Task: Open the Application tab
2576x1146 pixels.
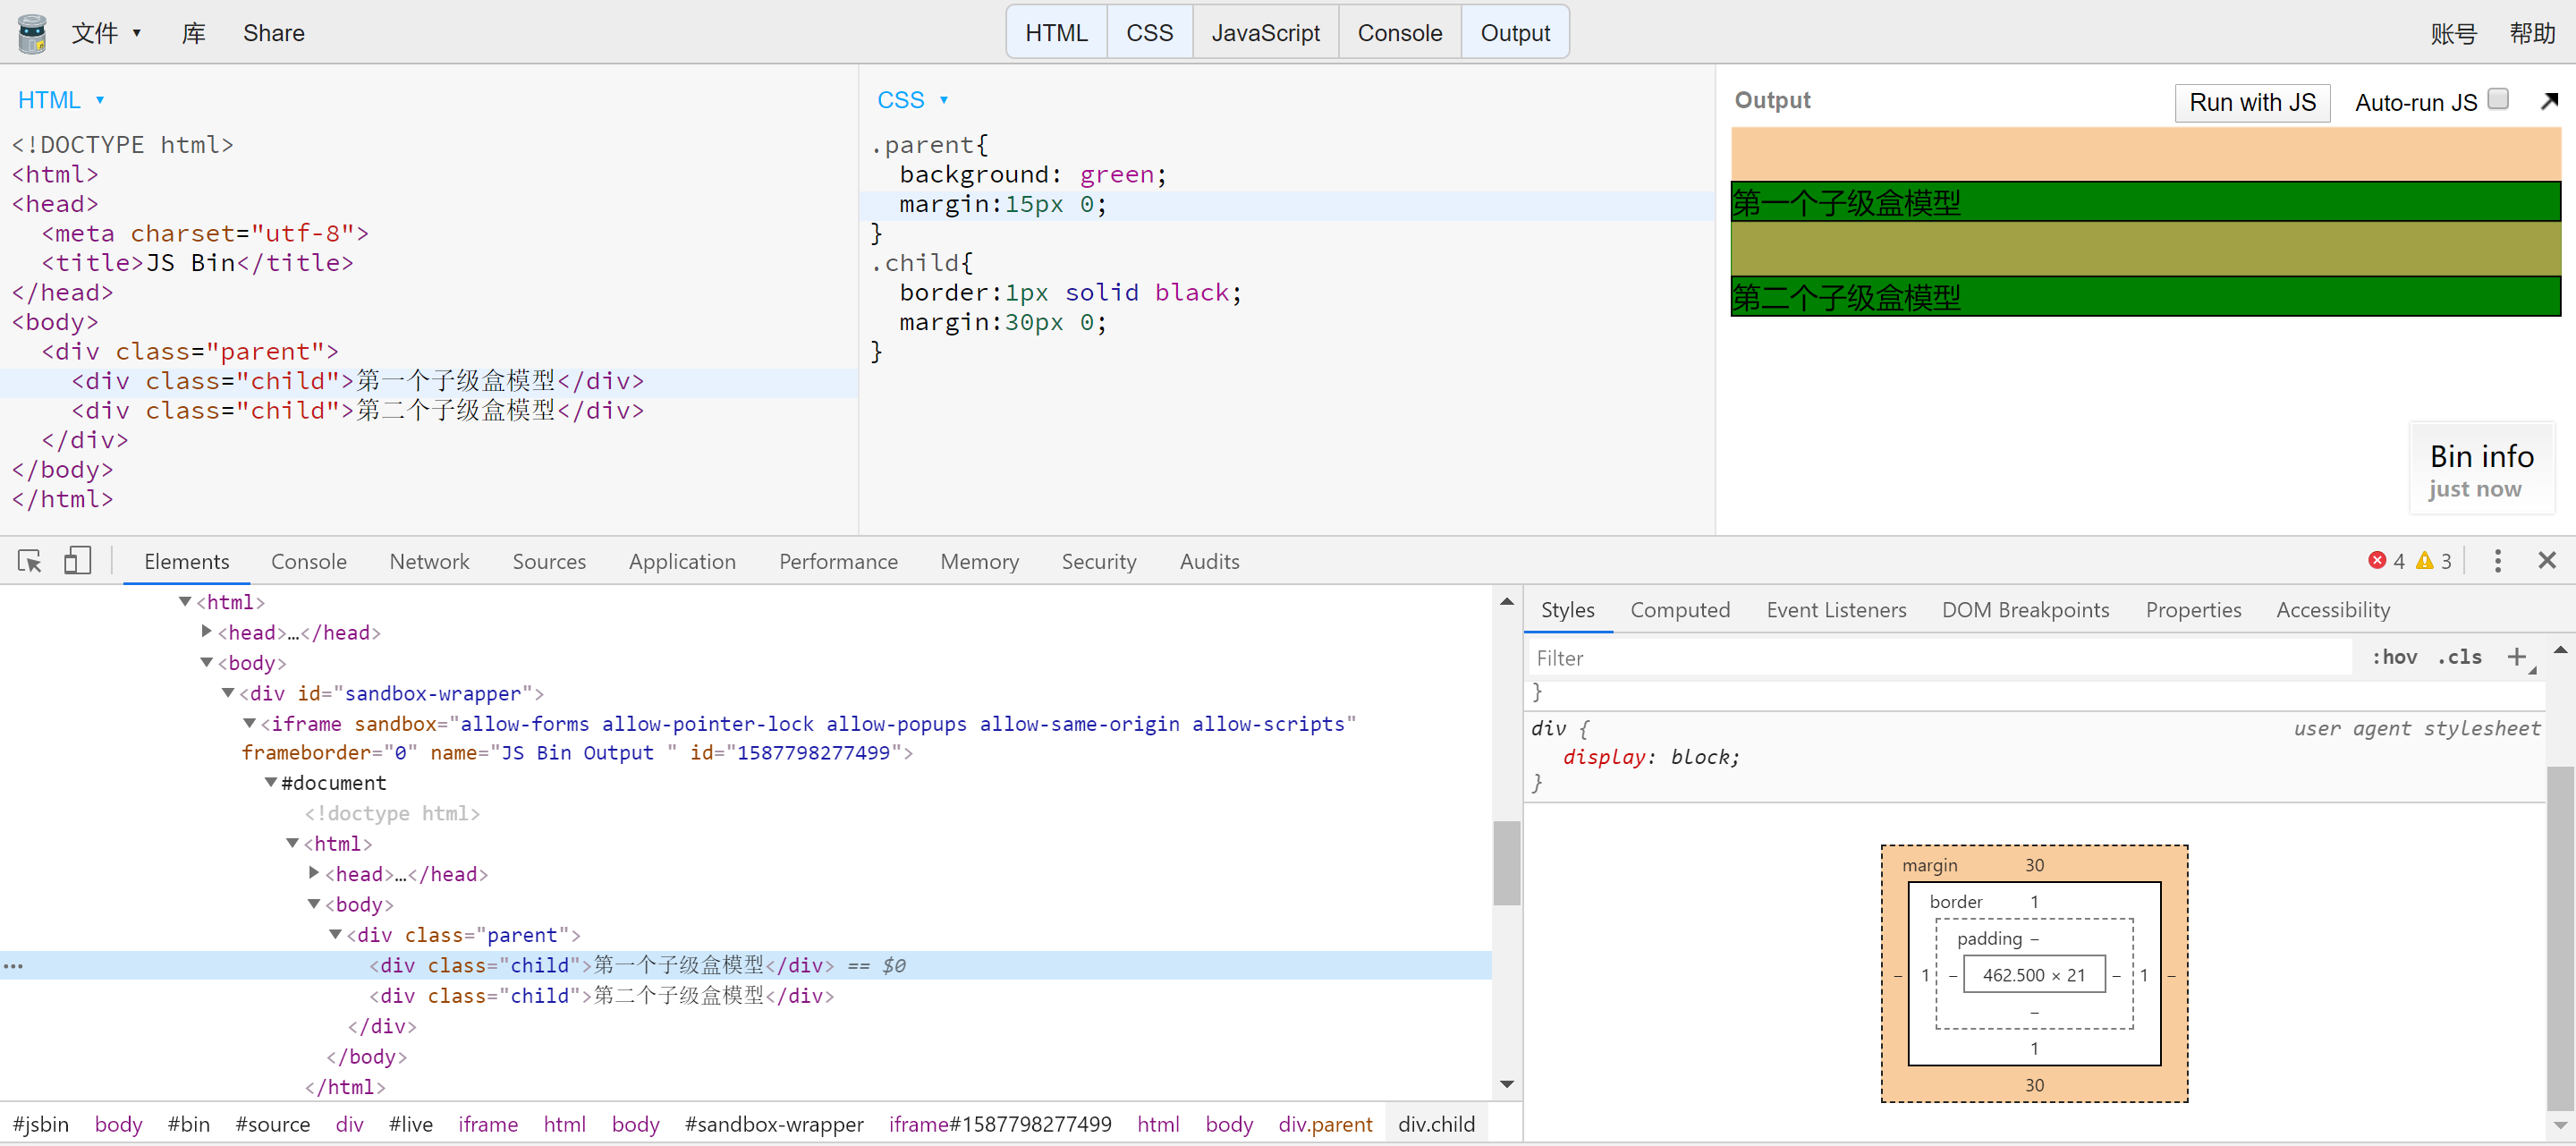Action: (x=682, y=561)
